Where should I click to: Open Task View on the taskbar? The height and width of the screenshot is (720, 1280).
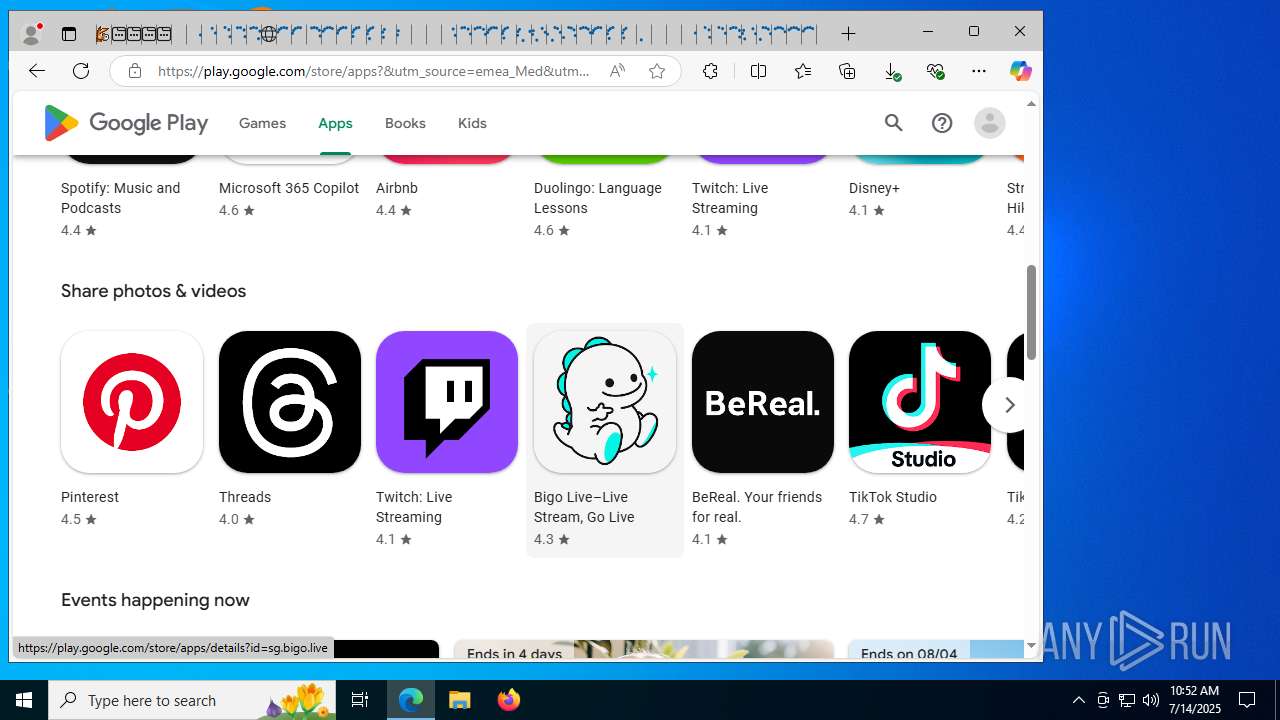click(360, 700)
